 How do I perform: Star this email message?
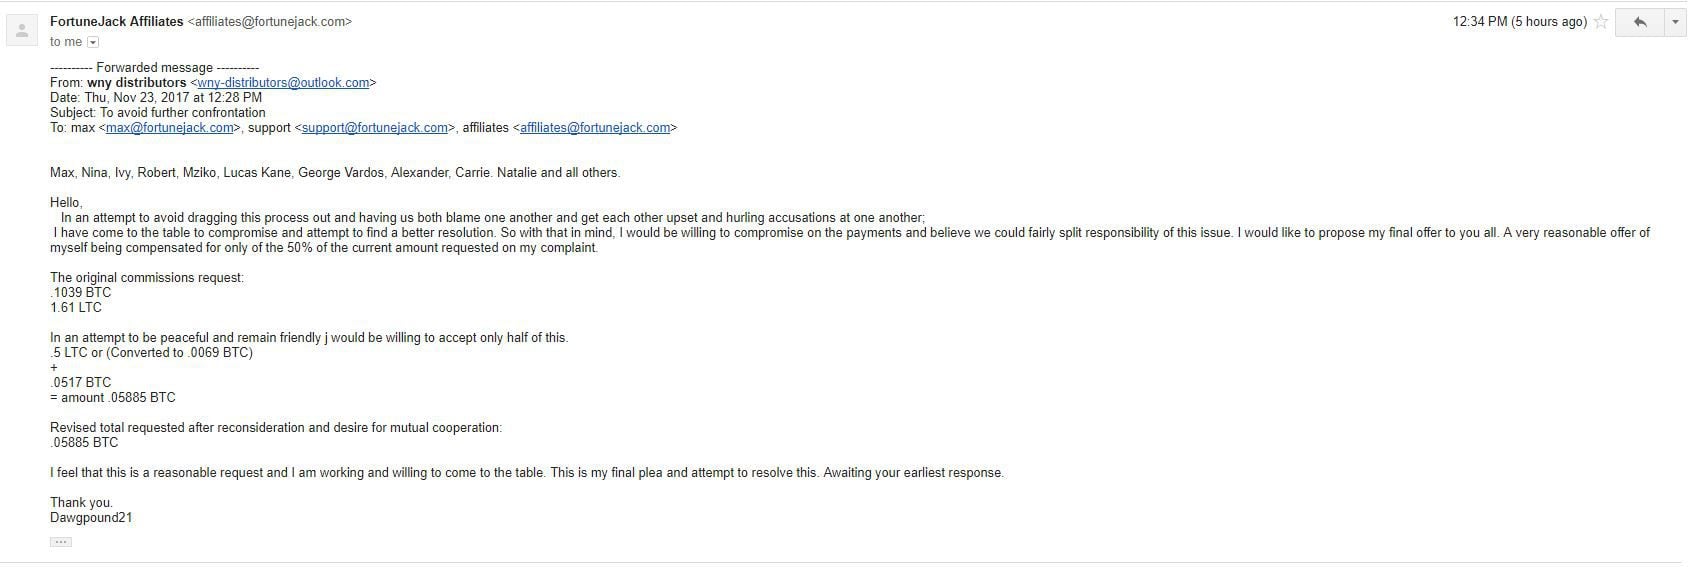pos(1601,22)
